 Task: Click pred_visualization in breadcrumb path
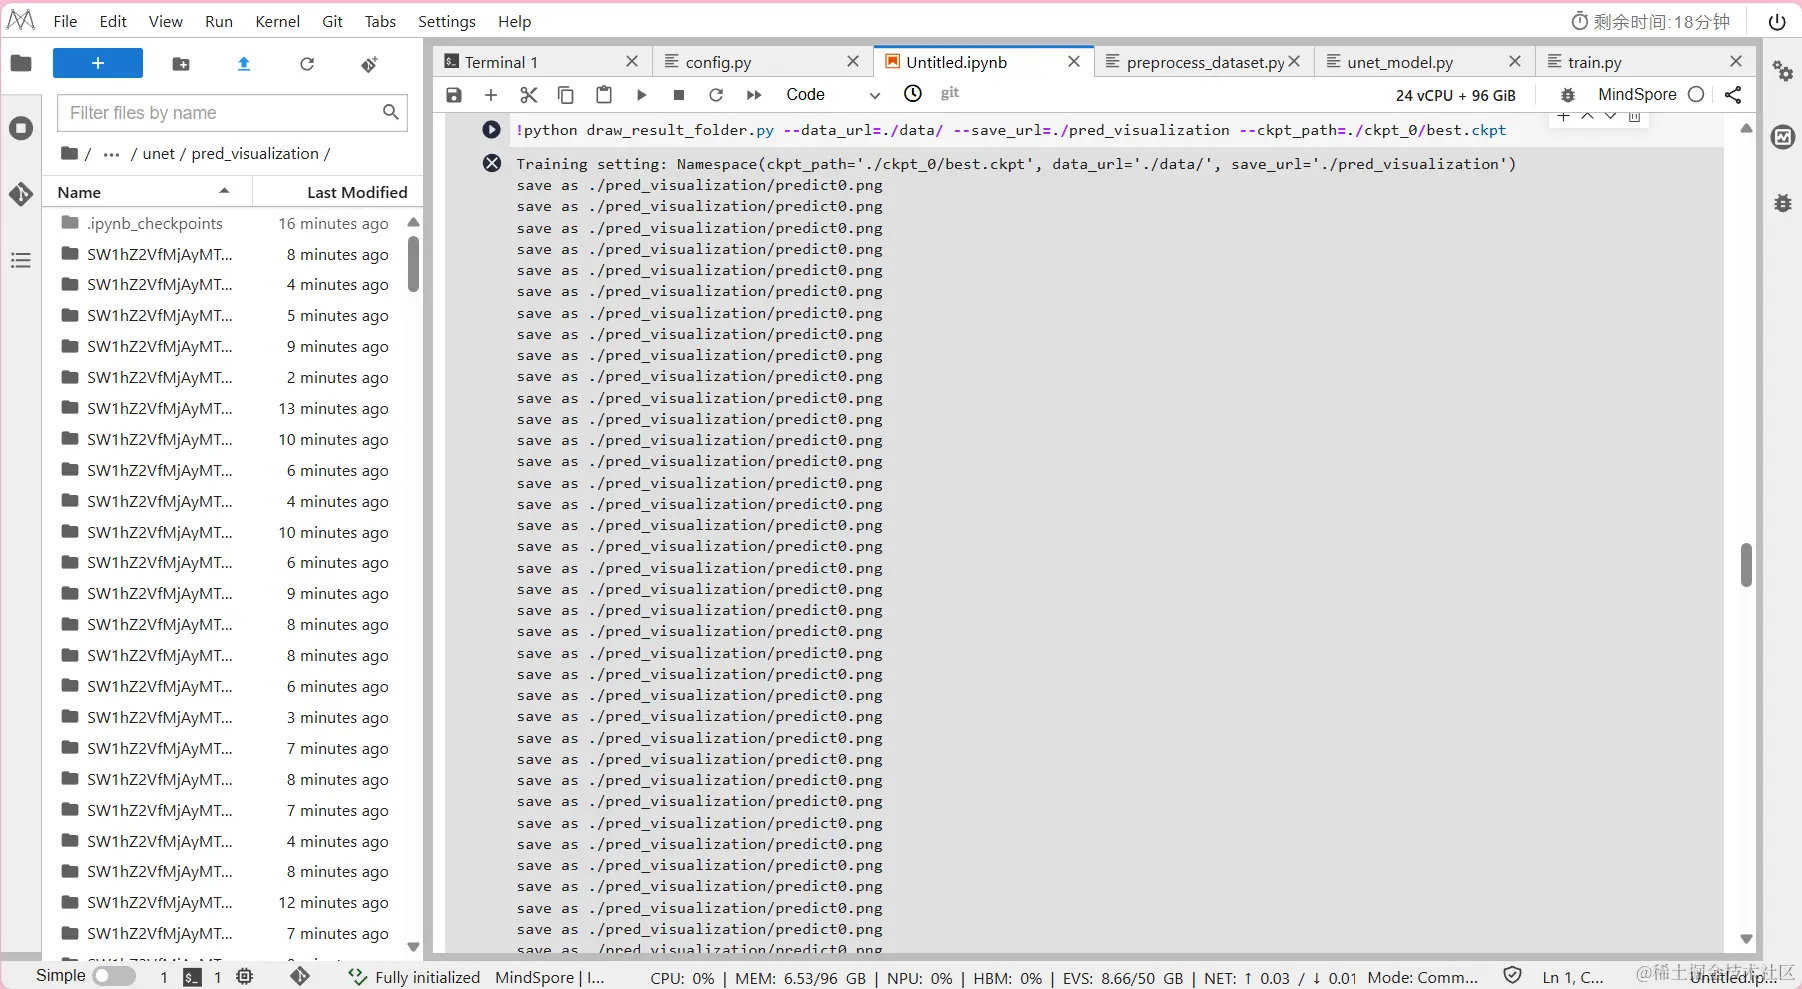click(255, 154)
